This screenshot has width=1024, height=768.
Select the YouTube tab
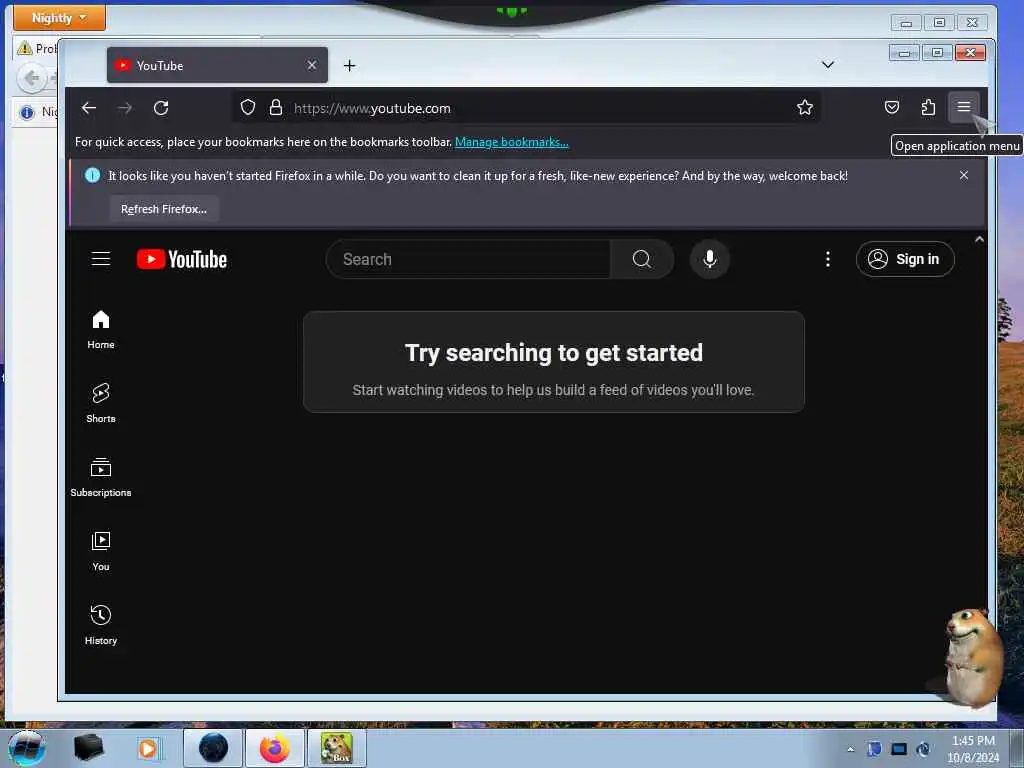(217, 65)
